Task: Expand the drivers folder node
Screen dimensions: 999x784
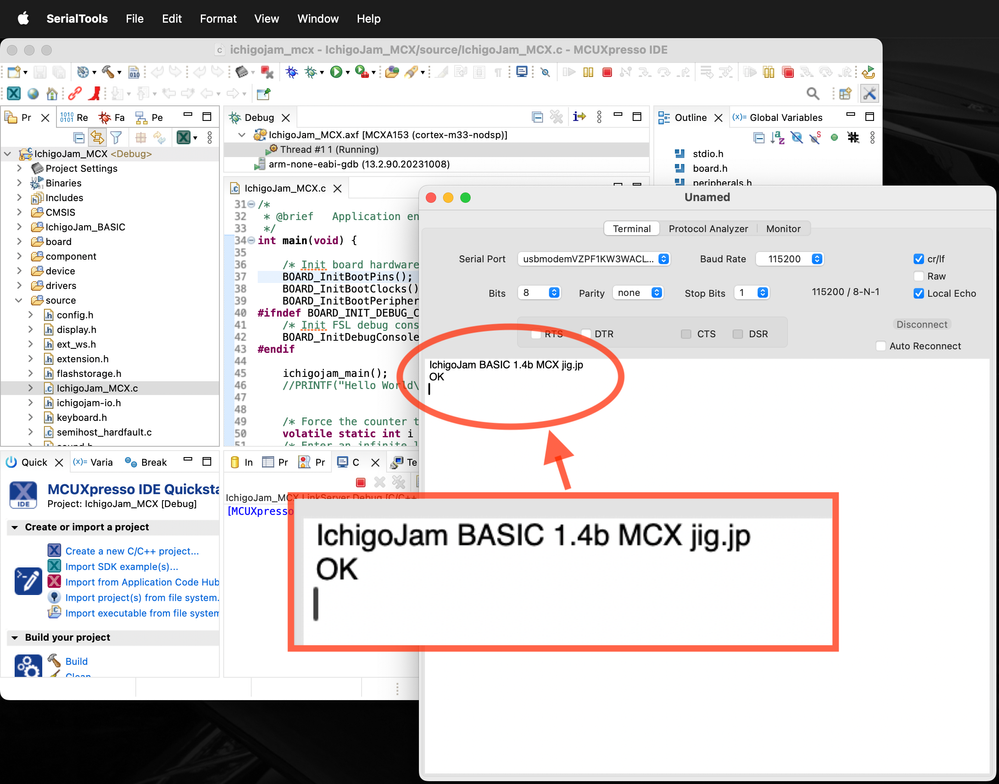Action: [19, 285]
